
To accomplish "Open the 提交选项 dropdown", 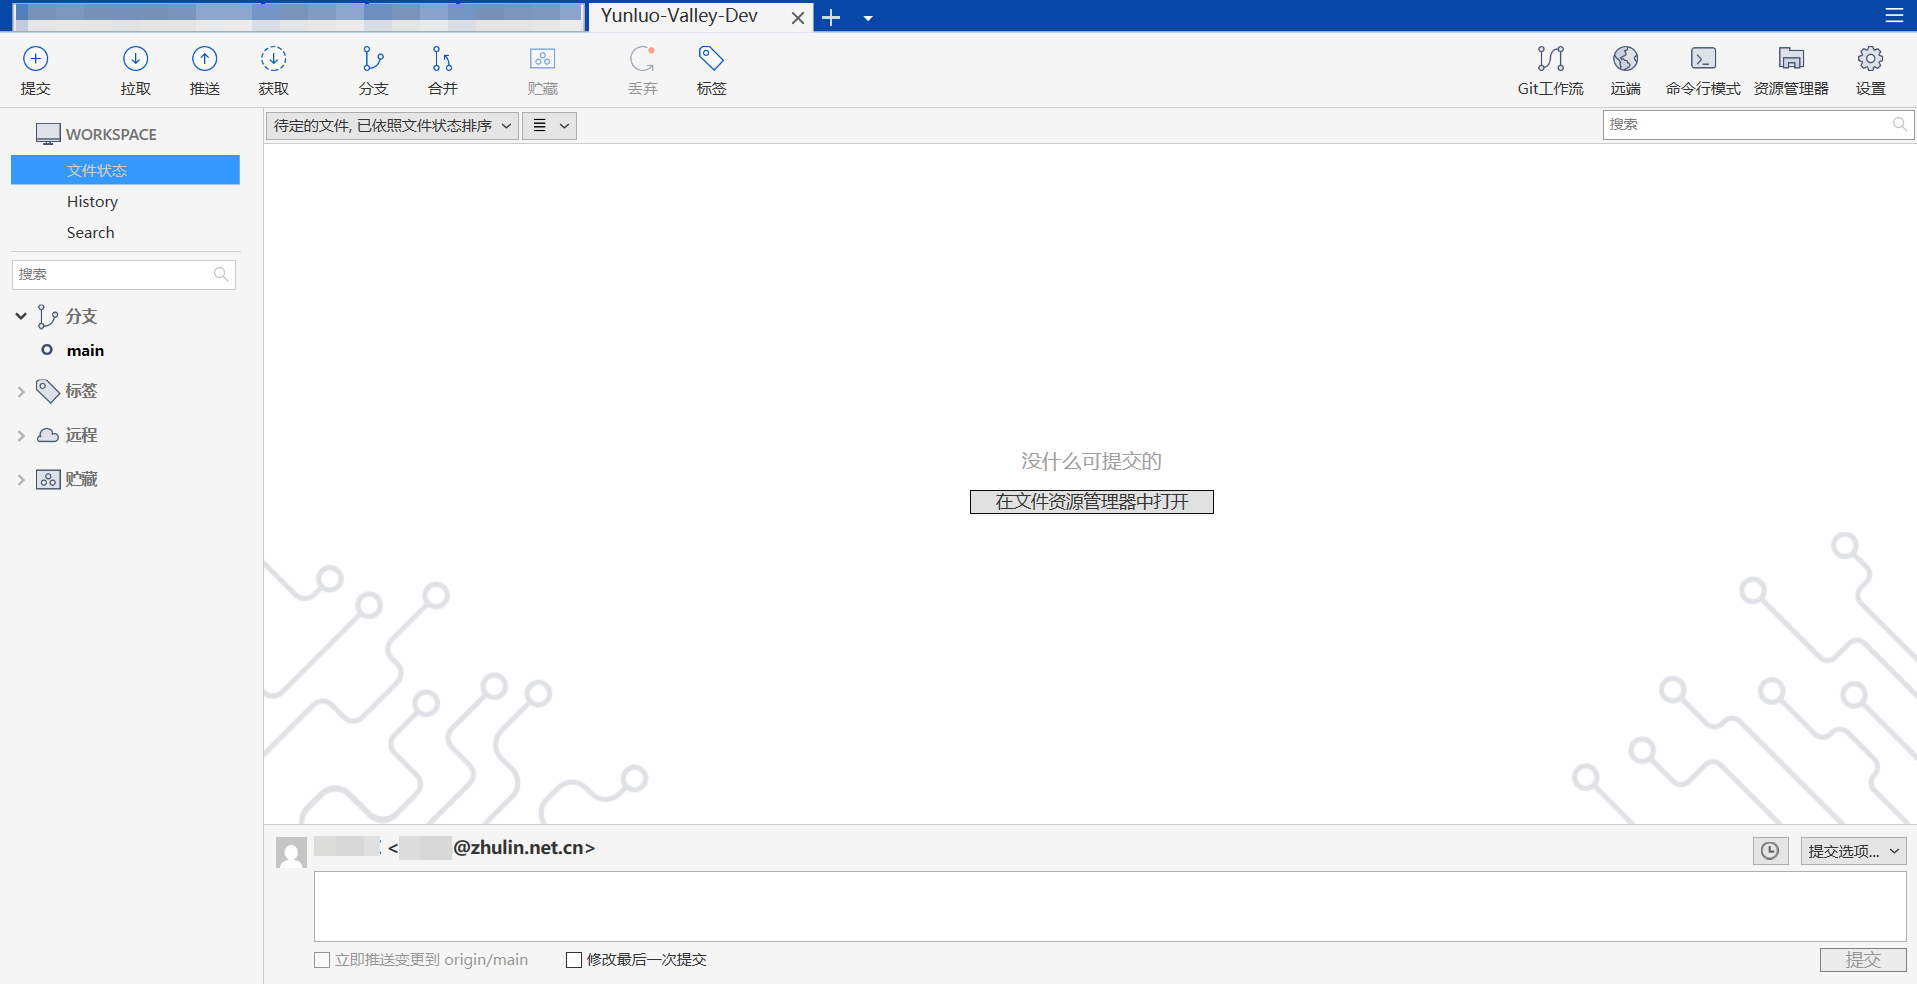I will 1853,851.
